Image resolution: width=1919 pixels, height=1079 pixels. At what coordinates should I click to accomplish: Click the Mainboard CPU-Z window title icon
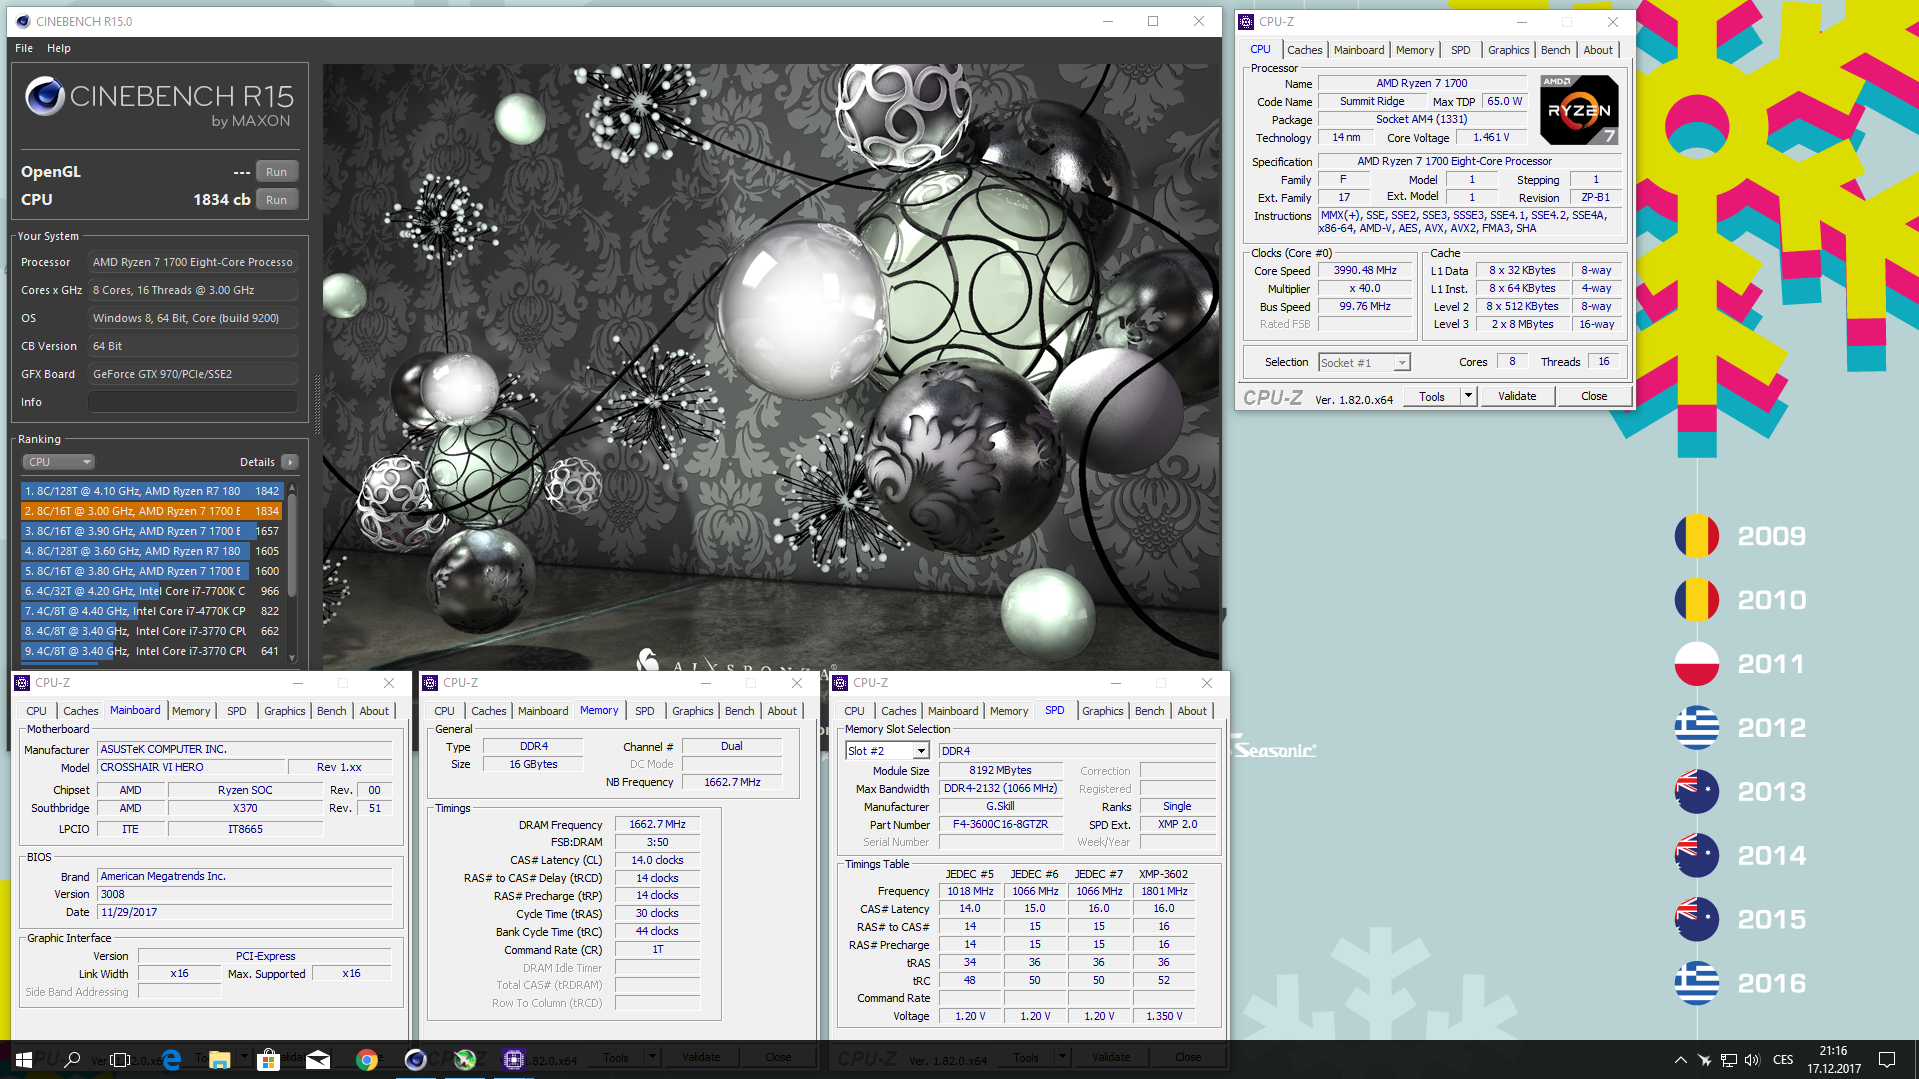(22, 683)
